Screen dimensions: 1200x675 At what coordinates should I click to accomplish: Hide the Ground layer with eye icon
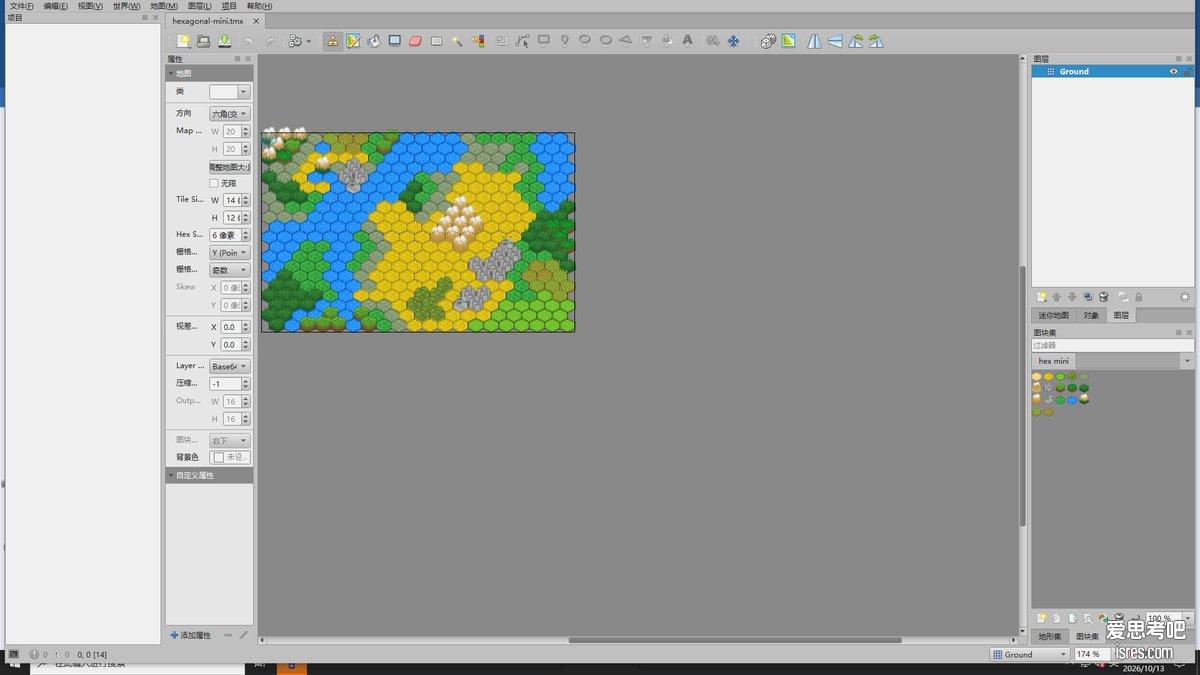tap(1174, 71)
